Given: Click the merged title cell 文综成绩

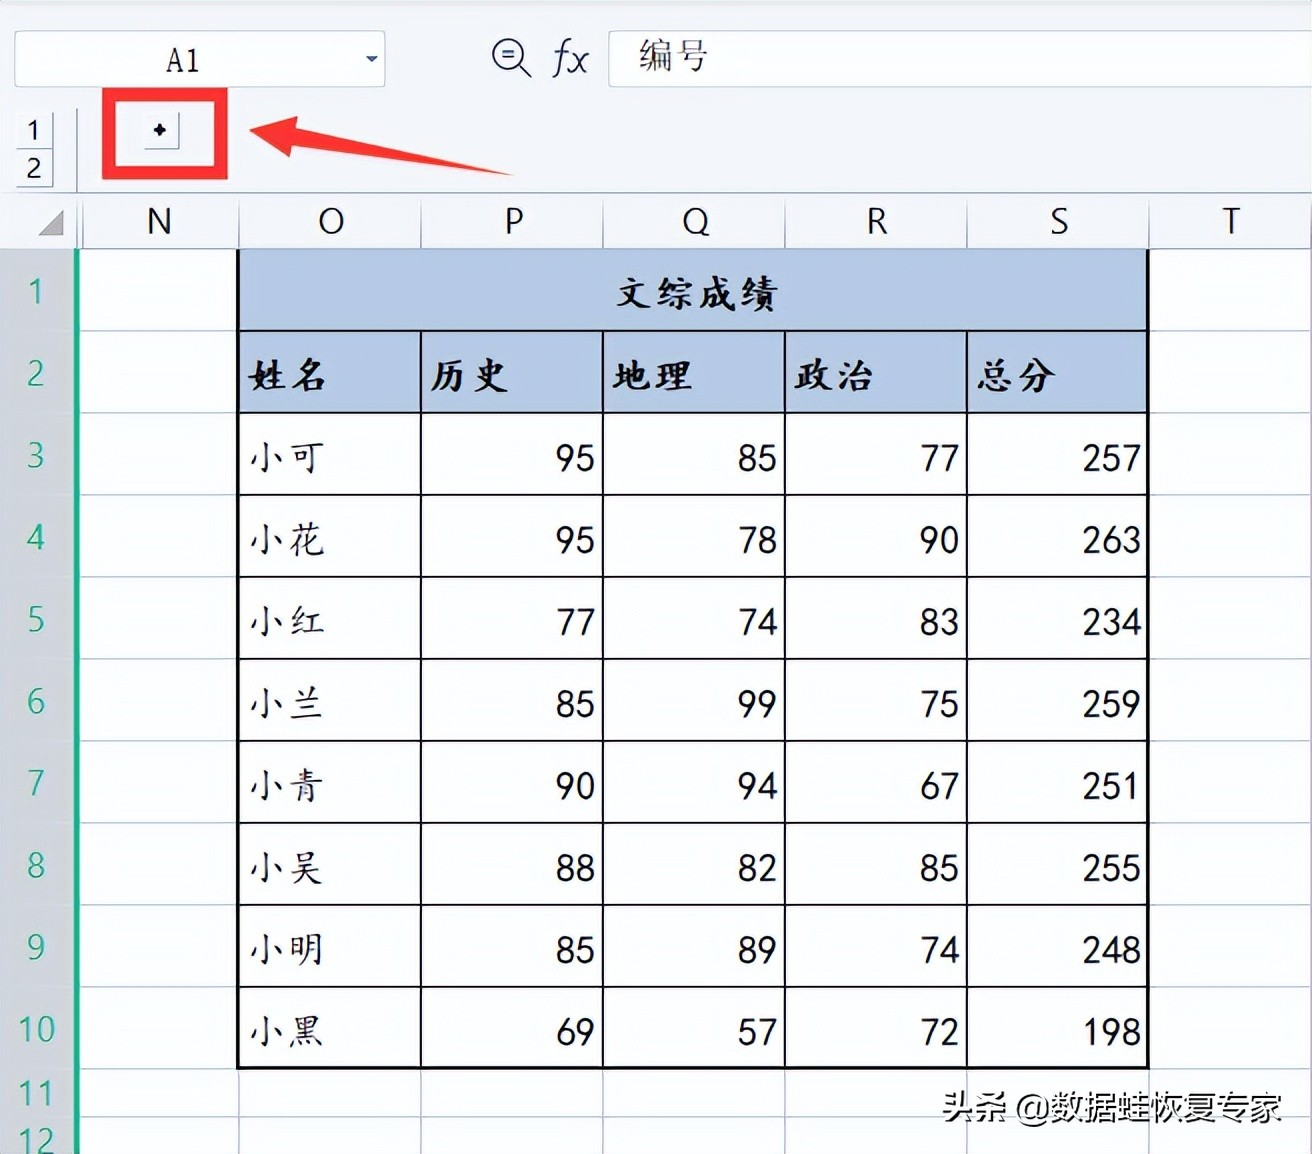Looking at the screenshot, I should pos(693,291).
